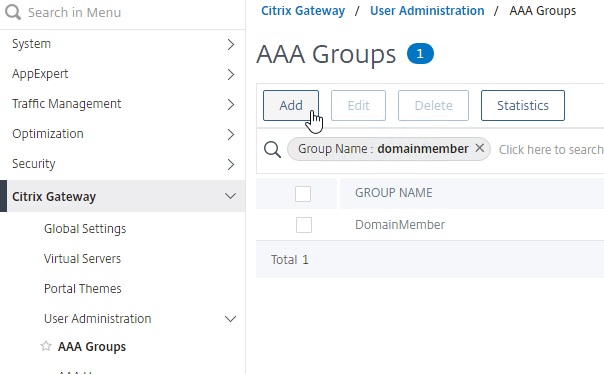Expand Traffic Management section arrow
This screenshot has width=604, height=374.
tap(231, 104)
